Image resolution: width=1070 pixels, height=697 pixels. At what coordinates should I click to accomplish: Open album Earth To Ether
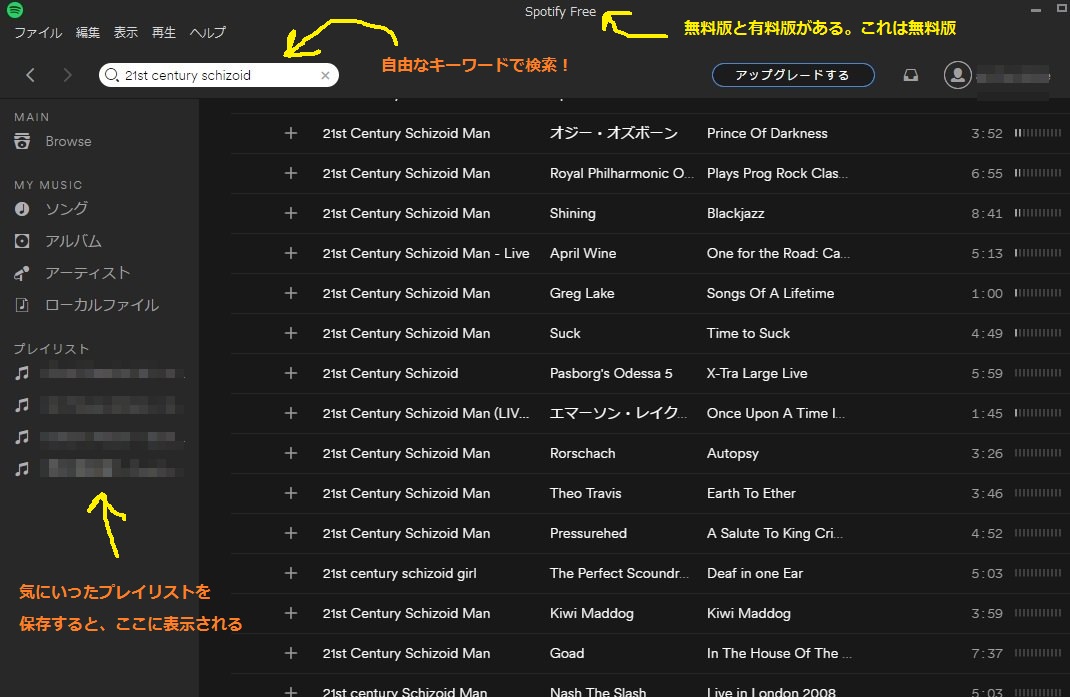pyautogui.click(x=751, y=493)
